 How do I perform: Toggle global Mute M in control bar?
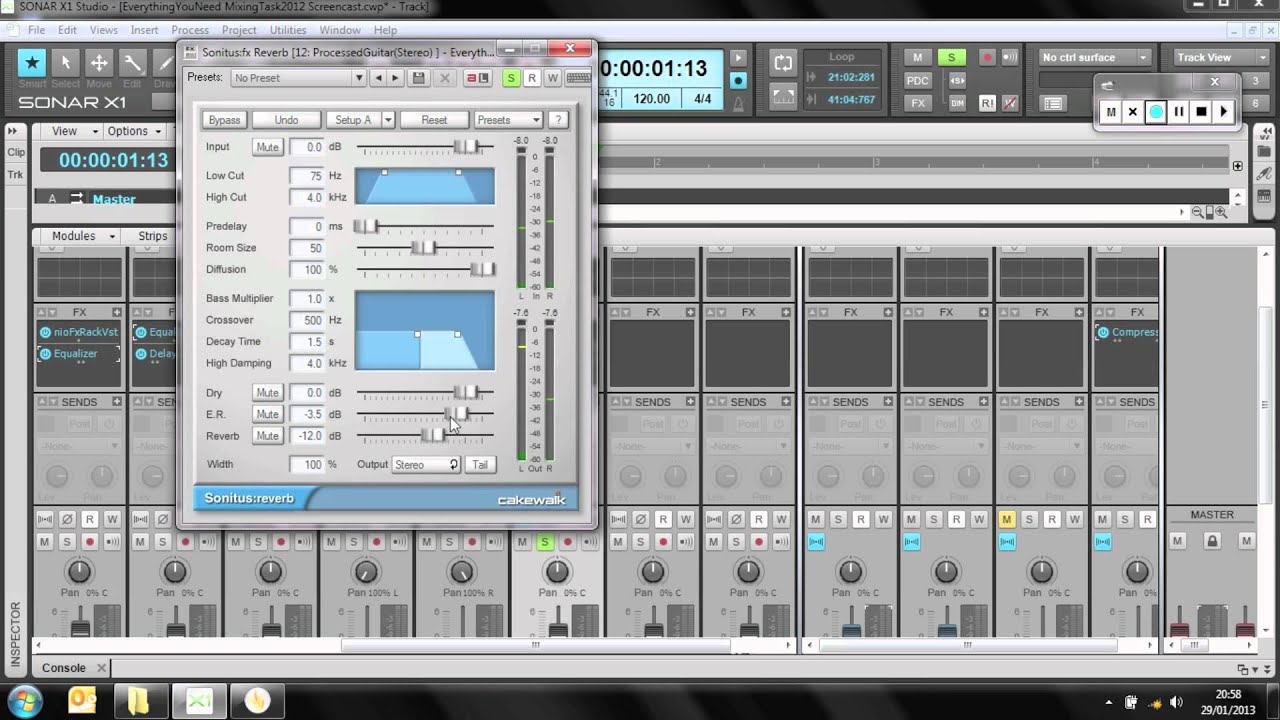point(917,57)
